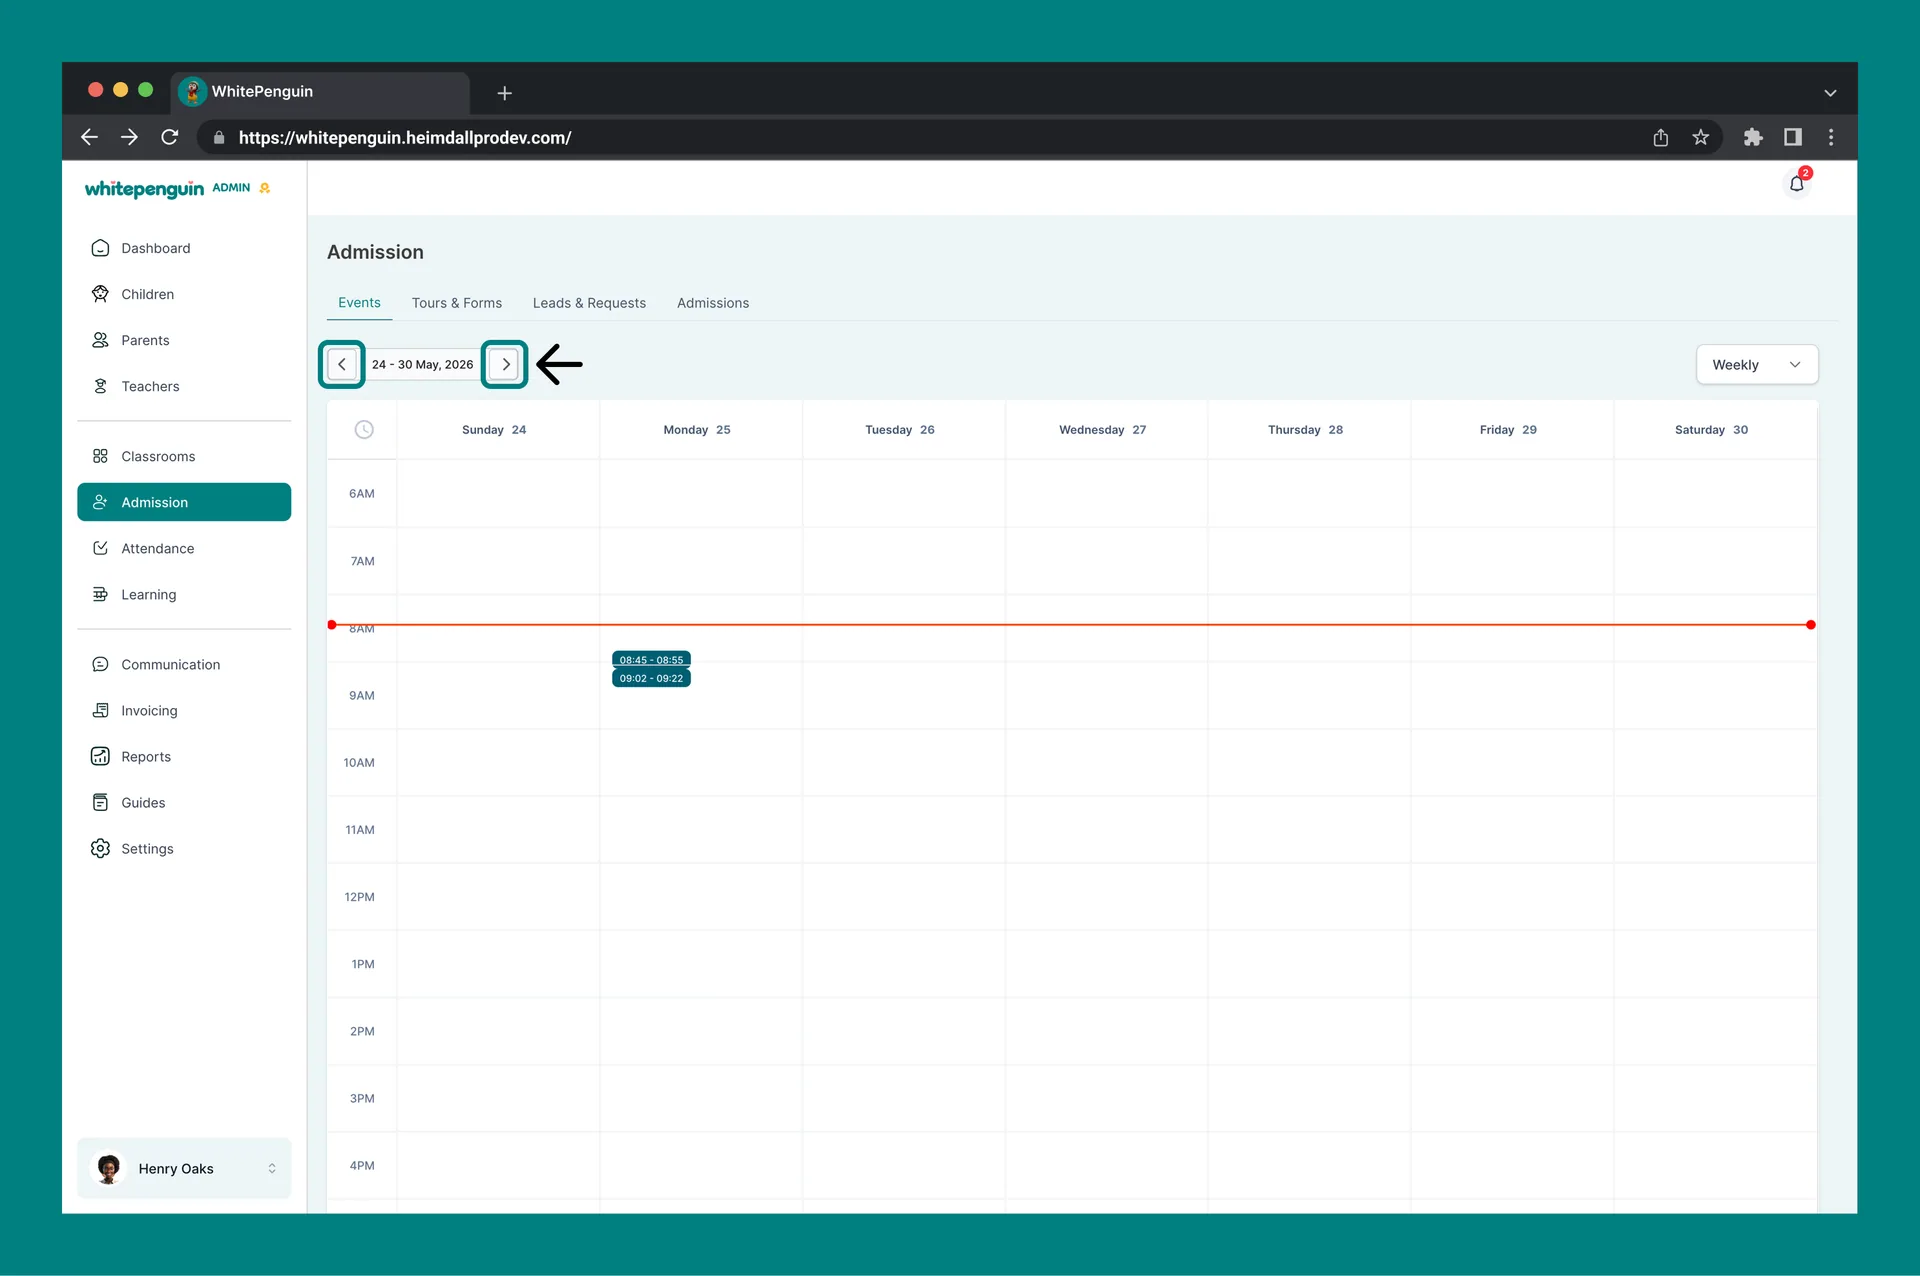Click the 4PM time label
The image size is (1920, 1276).
[x=362, y=1166]
